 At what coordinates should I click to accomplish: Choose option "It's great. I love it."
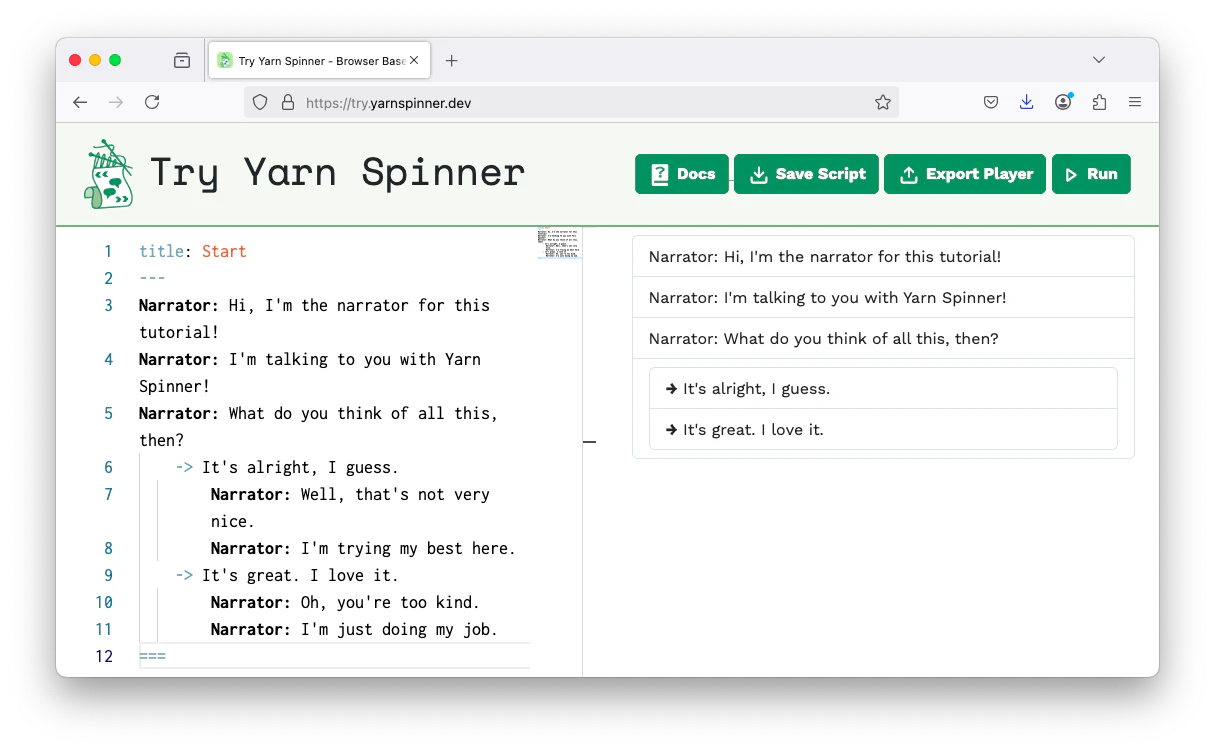[882, 430]
